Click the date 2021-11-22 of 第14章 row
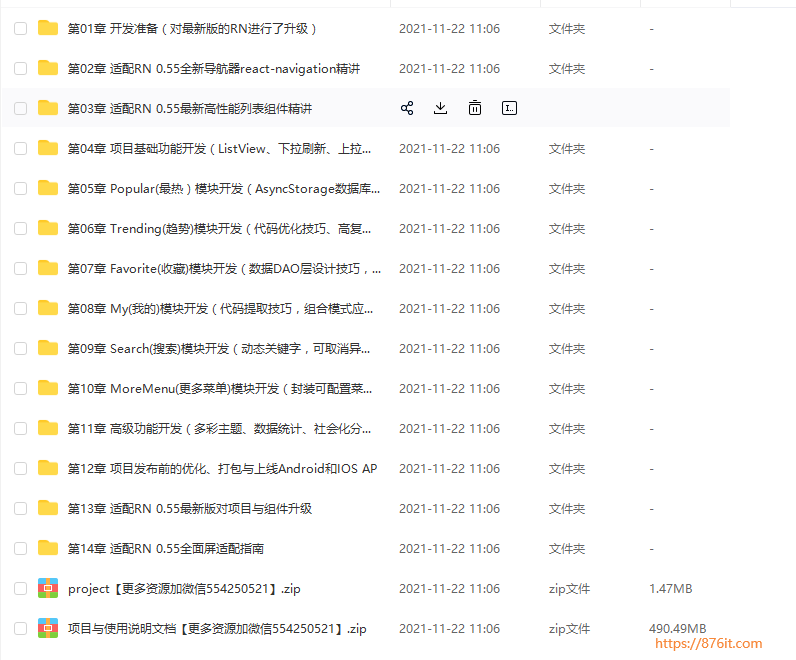The height and width of the screenshot is (660, 796). 449,549
